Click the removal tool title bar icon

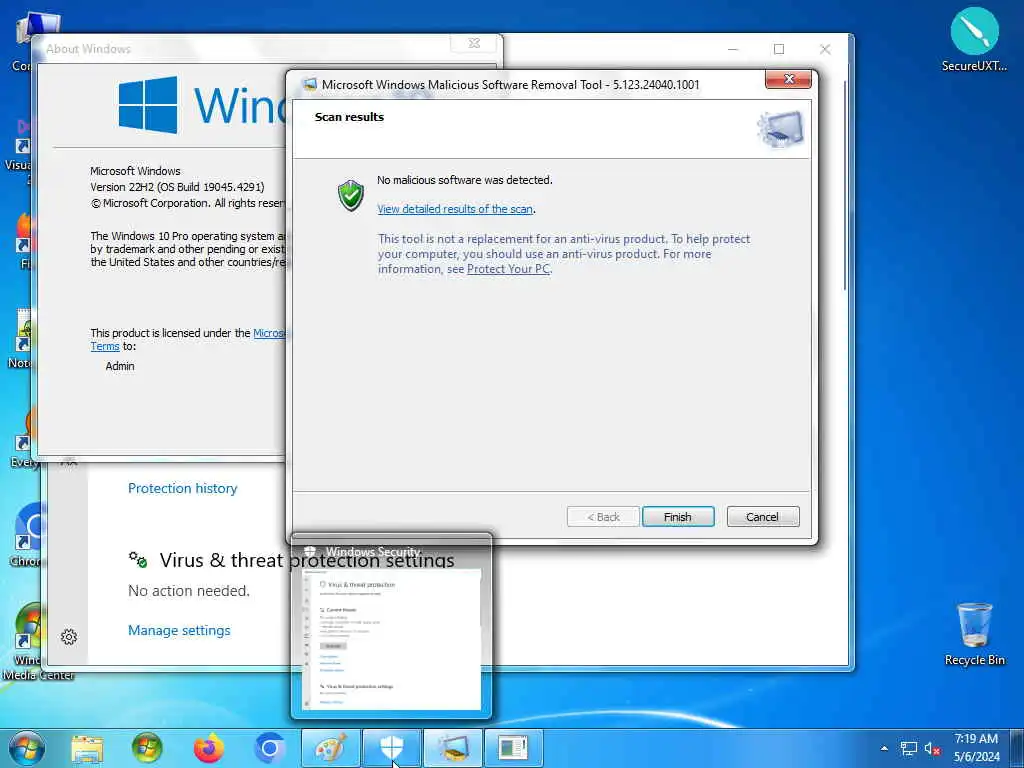310,85
